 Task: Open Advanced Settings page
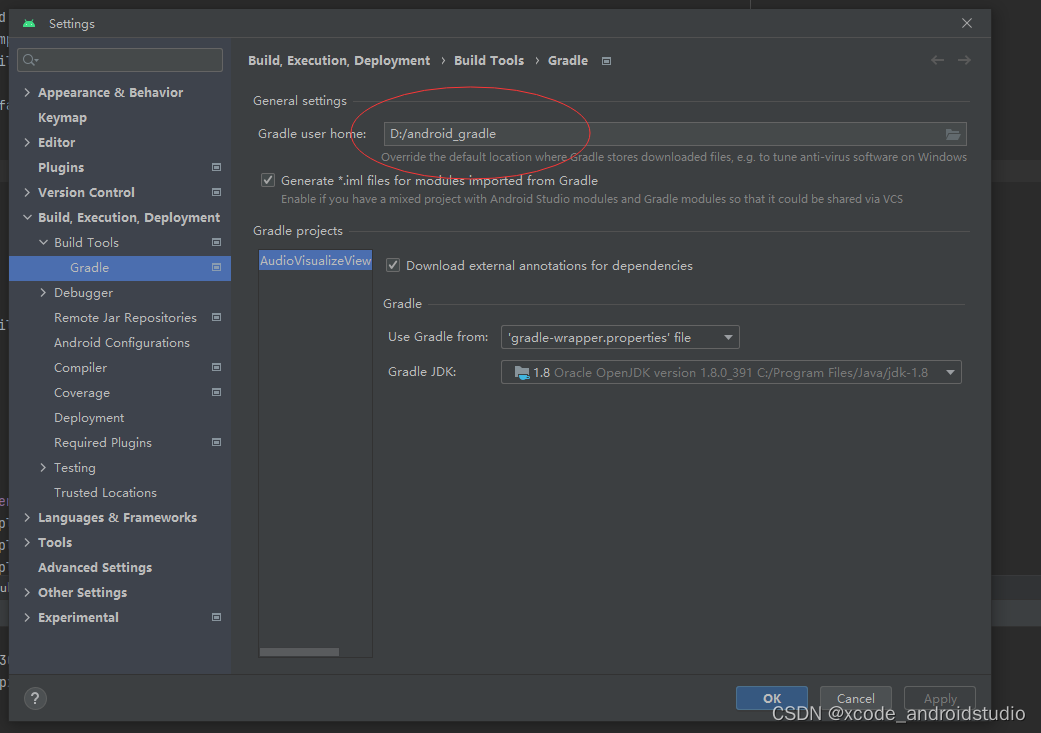[95, 568]
